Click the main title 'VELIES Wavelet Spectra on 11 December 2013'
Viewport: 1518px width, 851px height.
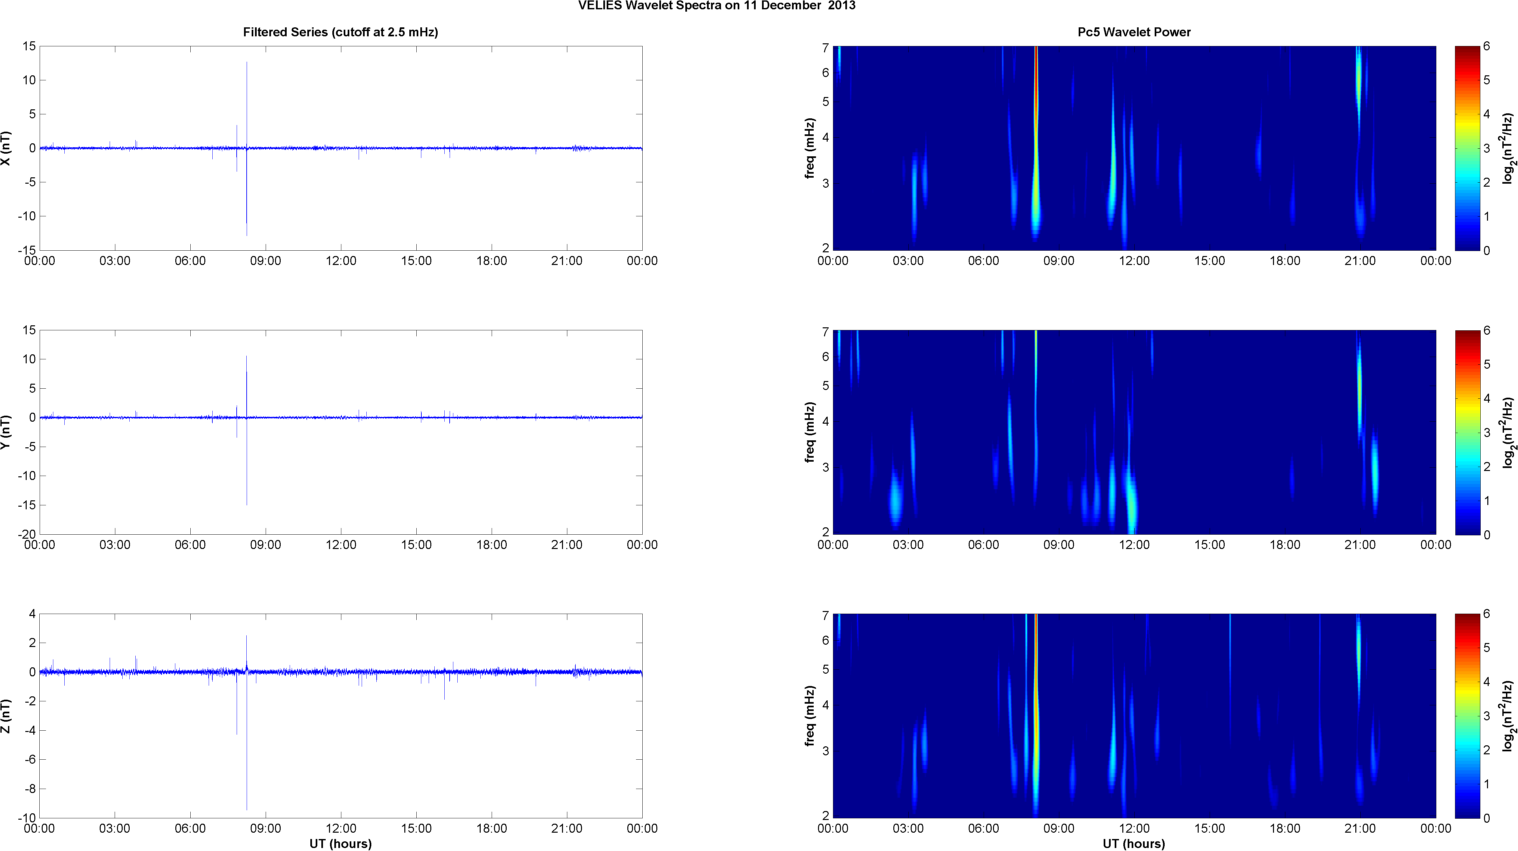tap(717, 6)
